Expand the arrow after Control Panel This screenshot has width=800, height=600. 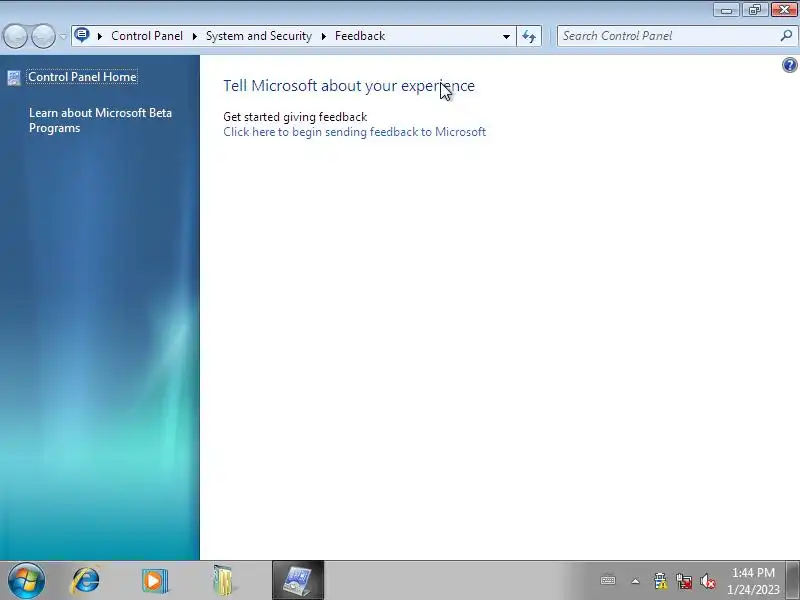click(194, 36)
